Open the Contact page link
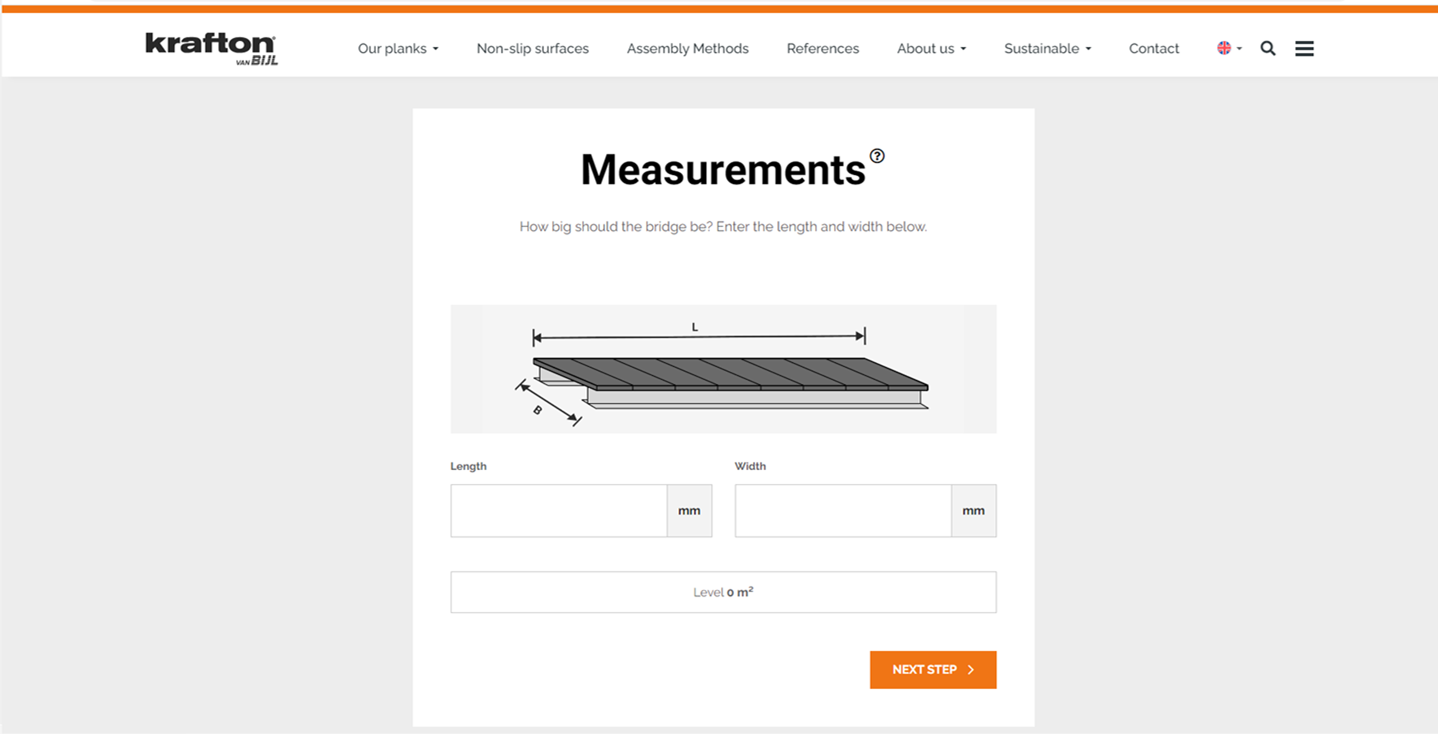Screen dimensions: 1438x734 pos(1153,48)
